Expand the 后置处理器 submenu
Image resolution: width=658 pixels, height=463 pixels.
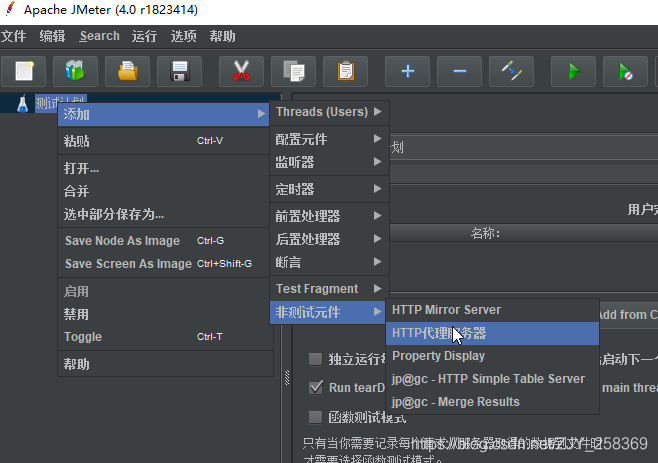pyautogui.click(x=329, y=239)
